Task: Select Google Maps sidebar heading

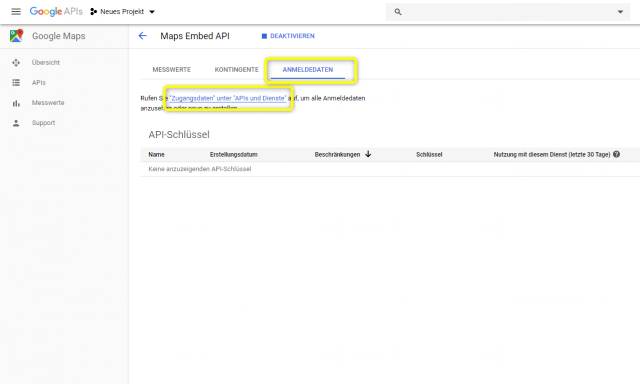Action: (x=58, y=36)
